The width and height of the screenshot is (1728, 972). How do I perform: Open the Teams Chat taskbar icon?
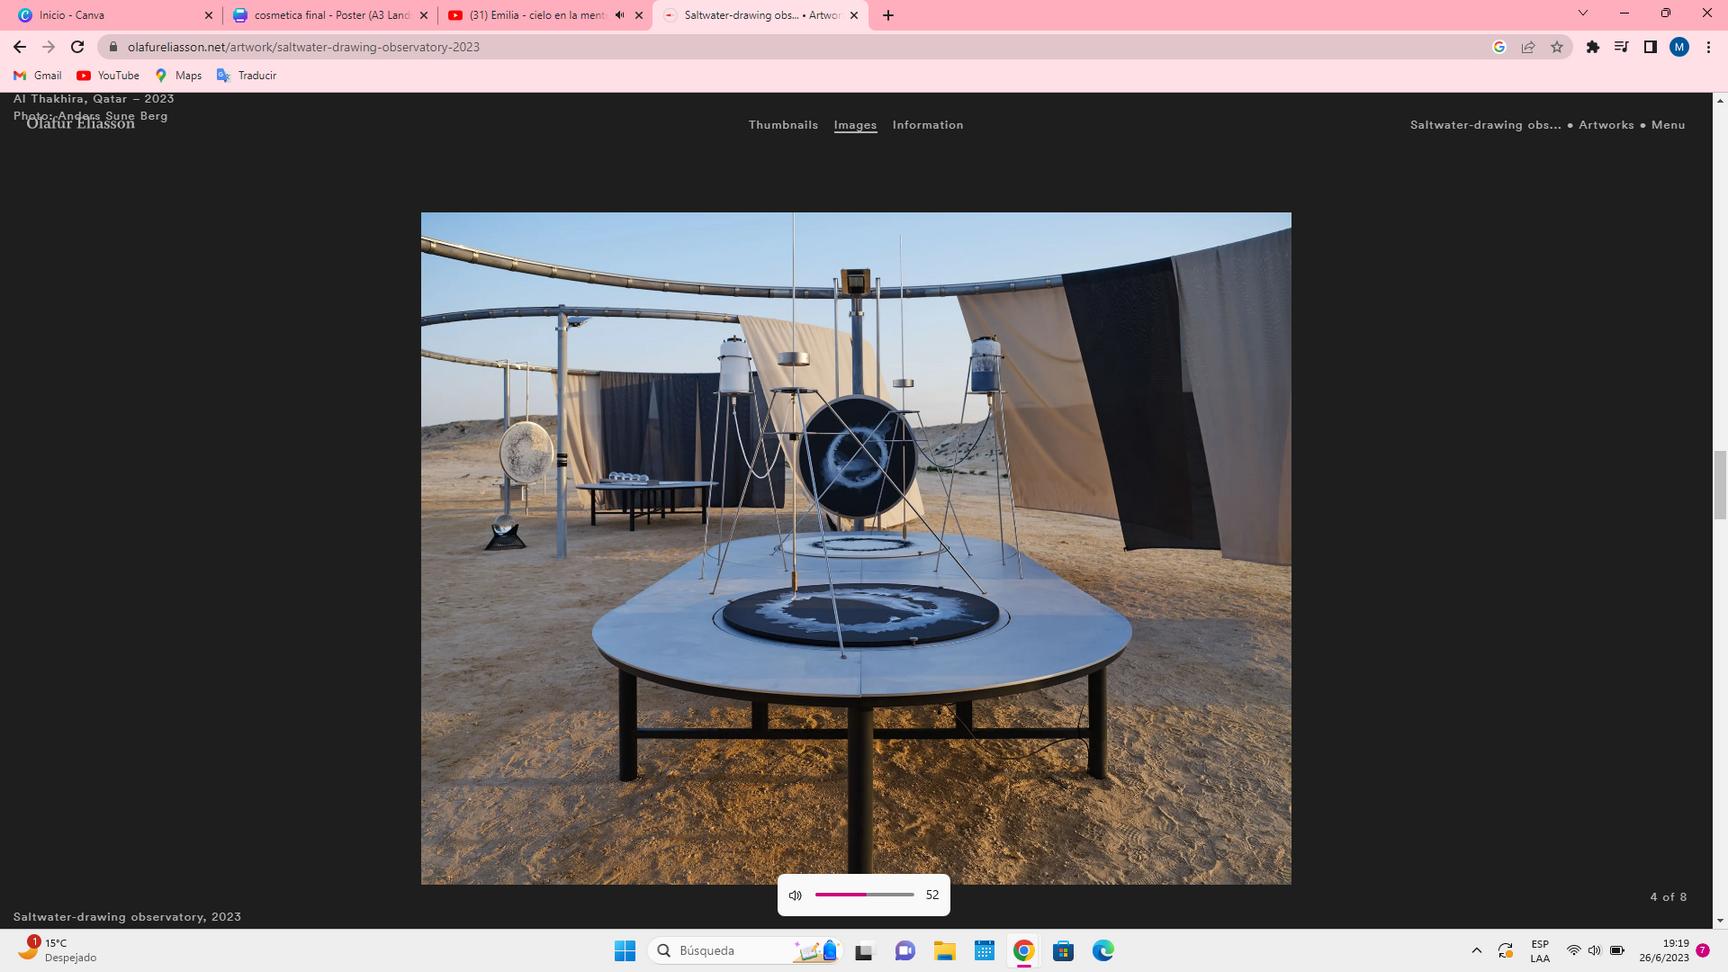coord(905,951)
